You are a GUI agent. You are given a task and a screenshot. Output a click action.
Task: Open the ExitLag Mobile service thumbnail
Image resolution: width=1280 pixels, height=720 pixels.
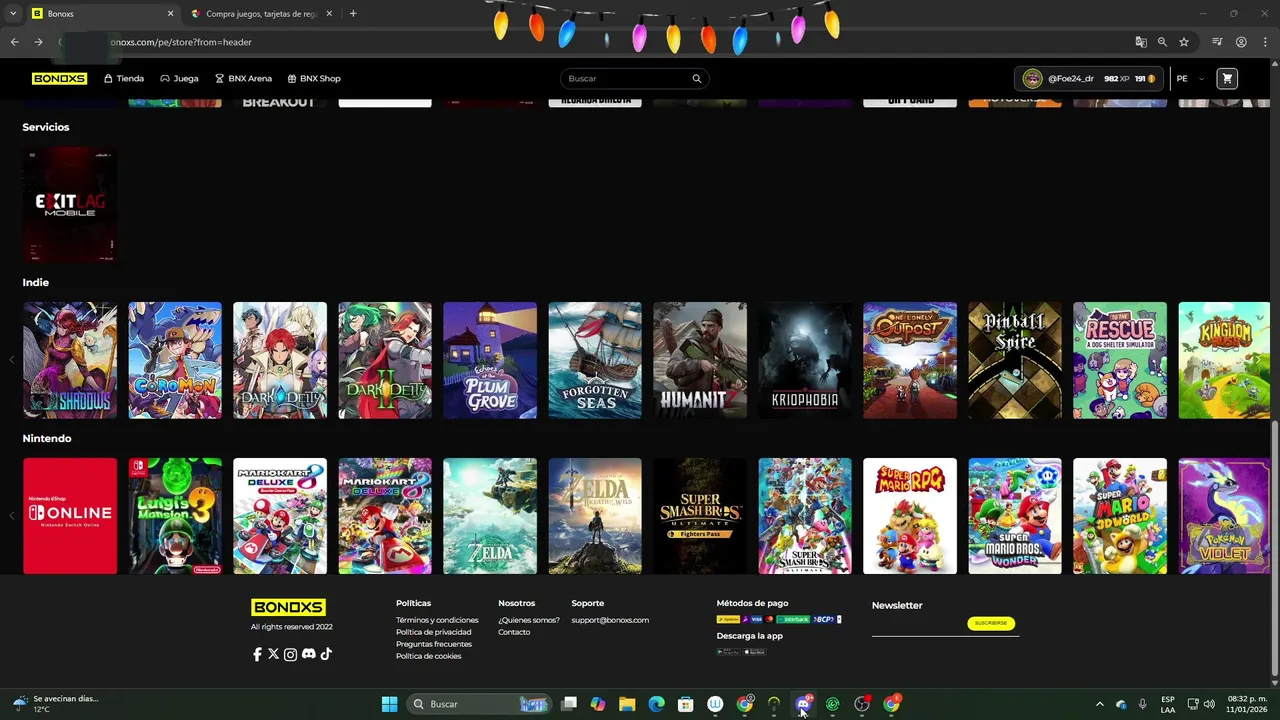click(x=70, y=204)
